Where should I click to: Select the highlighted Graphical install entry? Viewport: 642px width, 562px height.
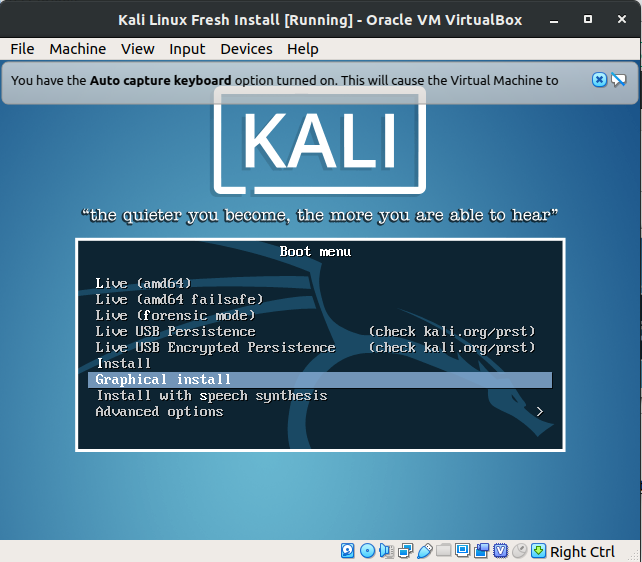[x=320, y=380]
